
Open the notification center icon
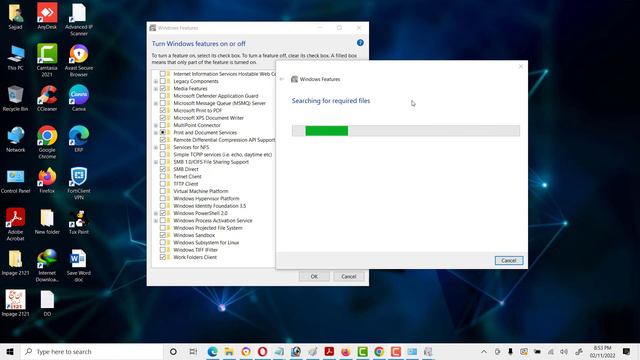click(x=627, y=351)
